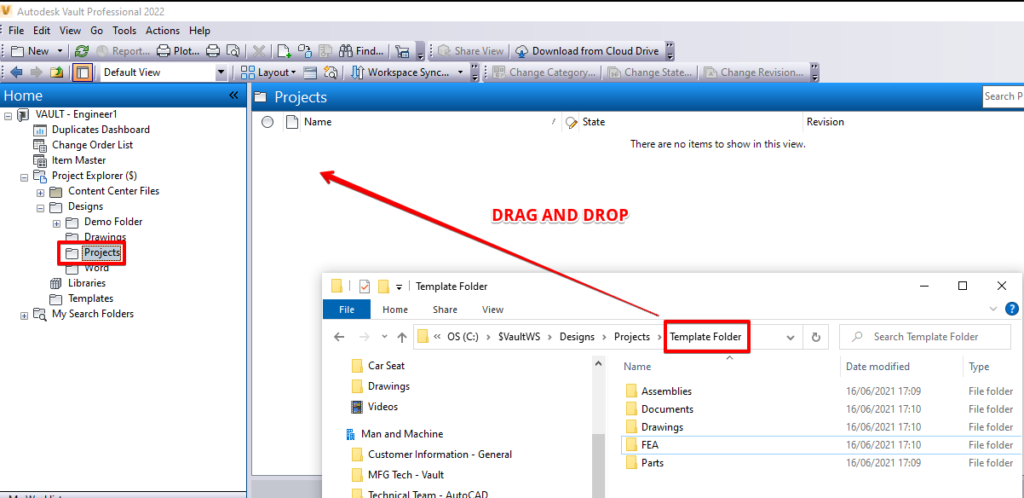Open the Edit menu
The width and height of the screenshot is (1024, 498).
point(42,31)
